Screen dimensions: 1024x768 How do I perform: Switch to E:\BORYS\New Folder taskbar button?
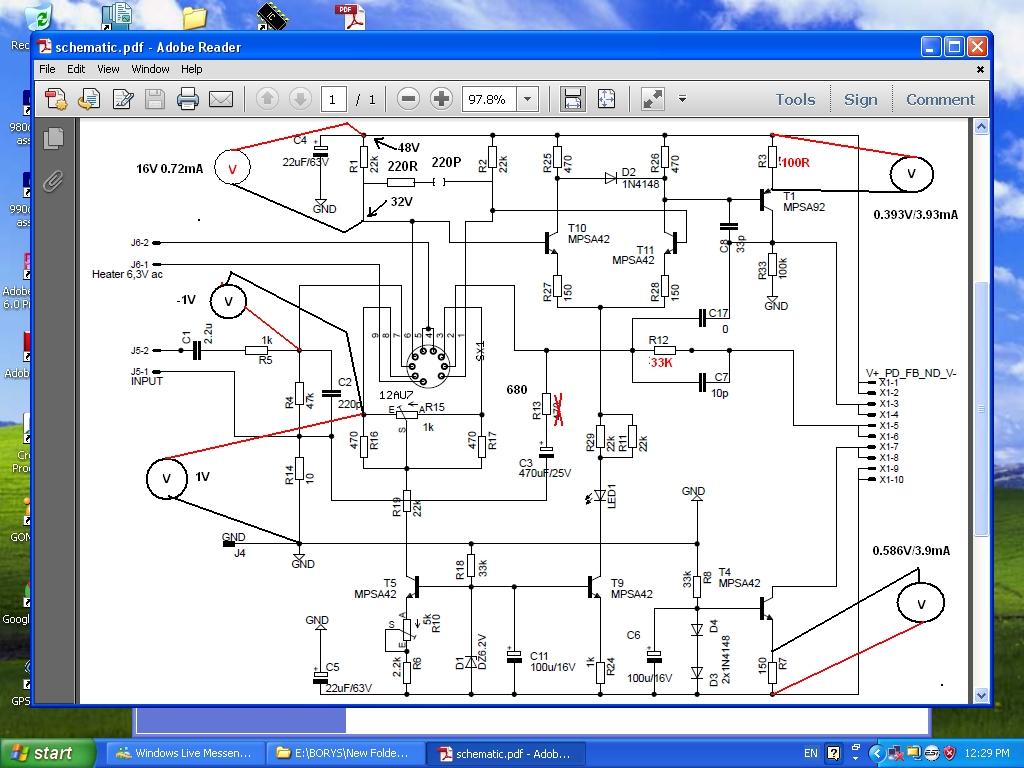(x=345, y=753)
